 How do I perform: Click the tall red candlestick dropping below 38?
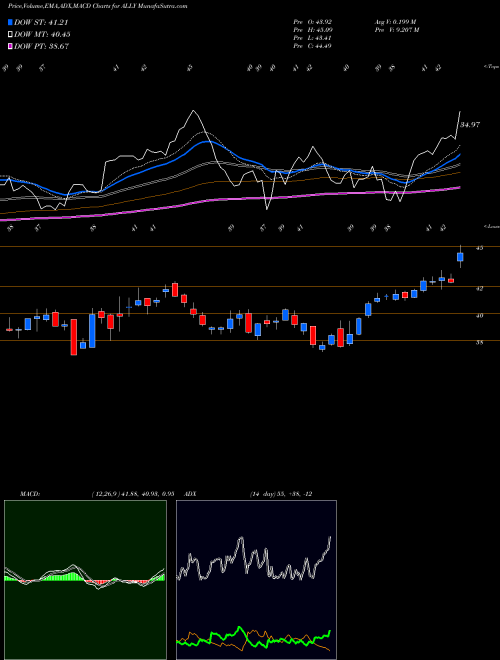(x=74, y=337)
